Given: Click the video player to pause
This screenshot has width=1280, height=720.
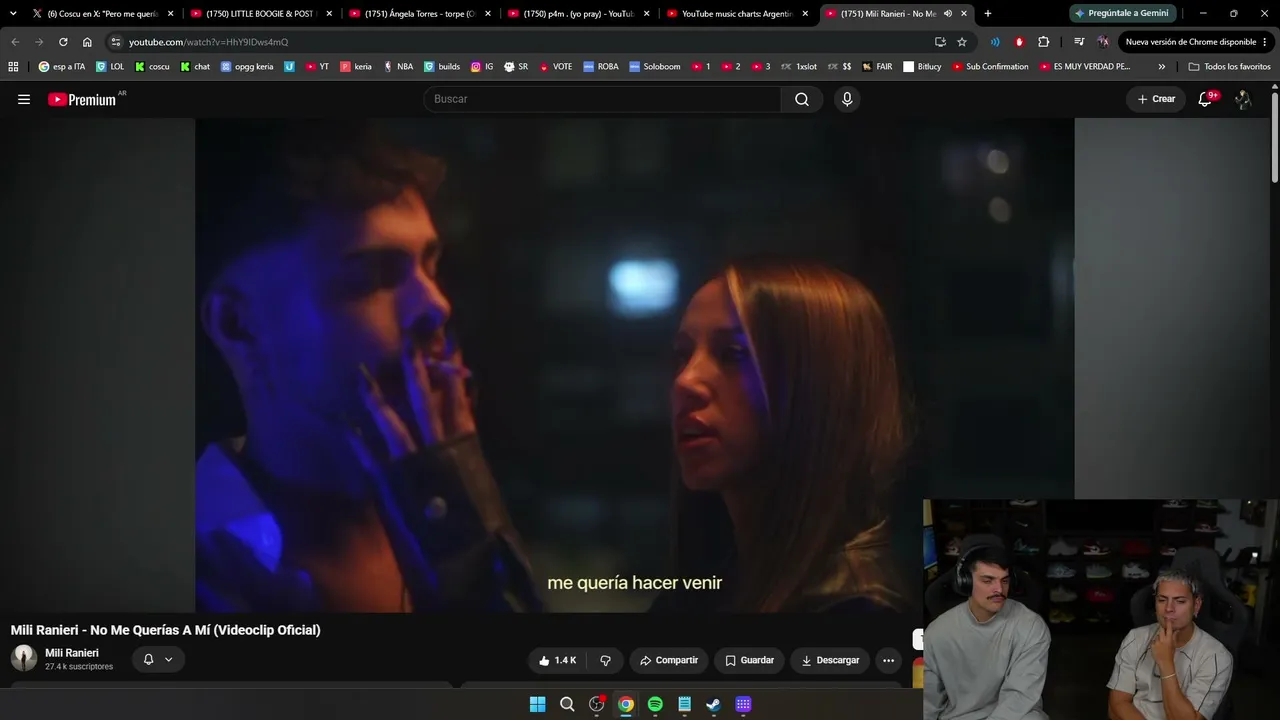Looking at the screenshot, I should click(x=634, y=365).
